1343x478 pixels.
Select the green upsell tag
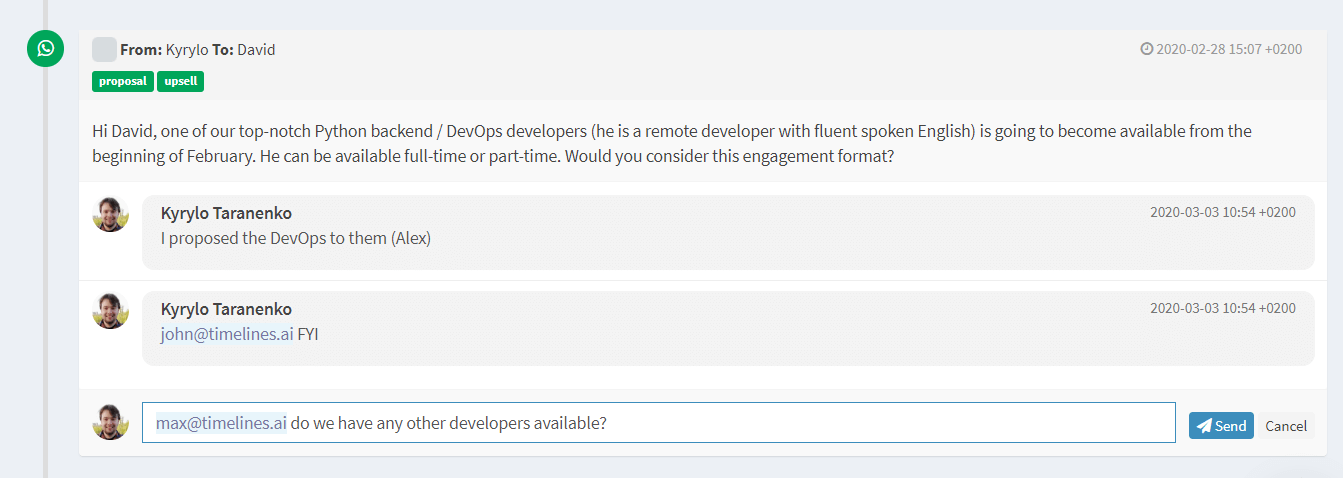180,81
